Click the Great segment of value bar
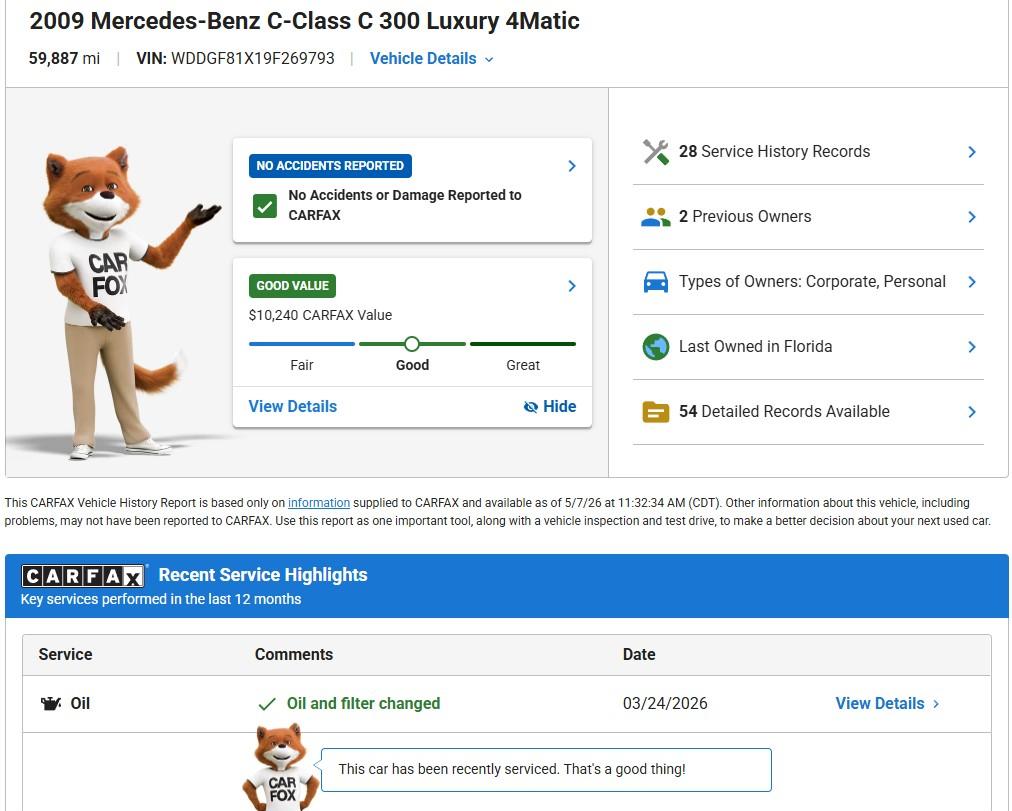 click(x=523, y=344)
